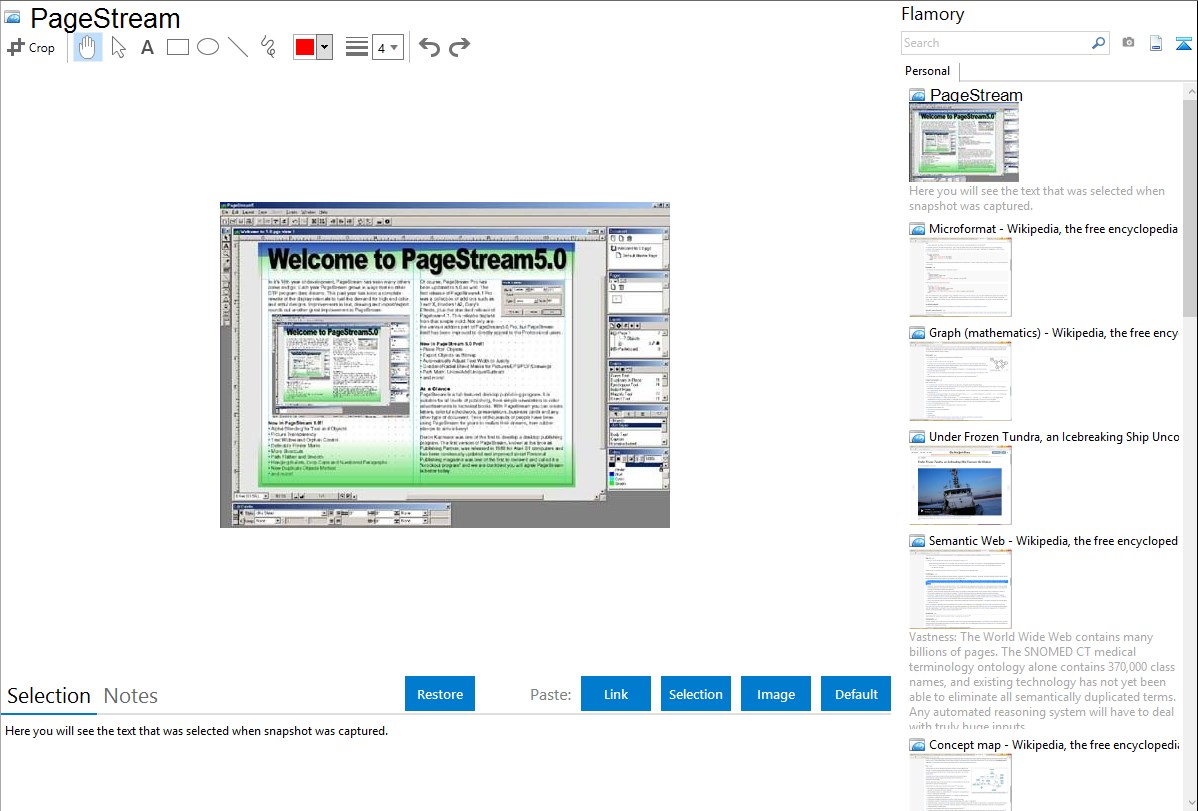Activate the hand pan tool

88,47
